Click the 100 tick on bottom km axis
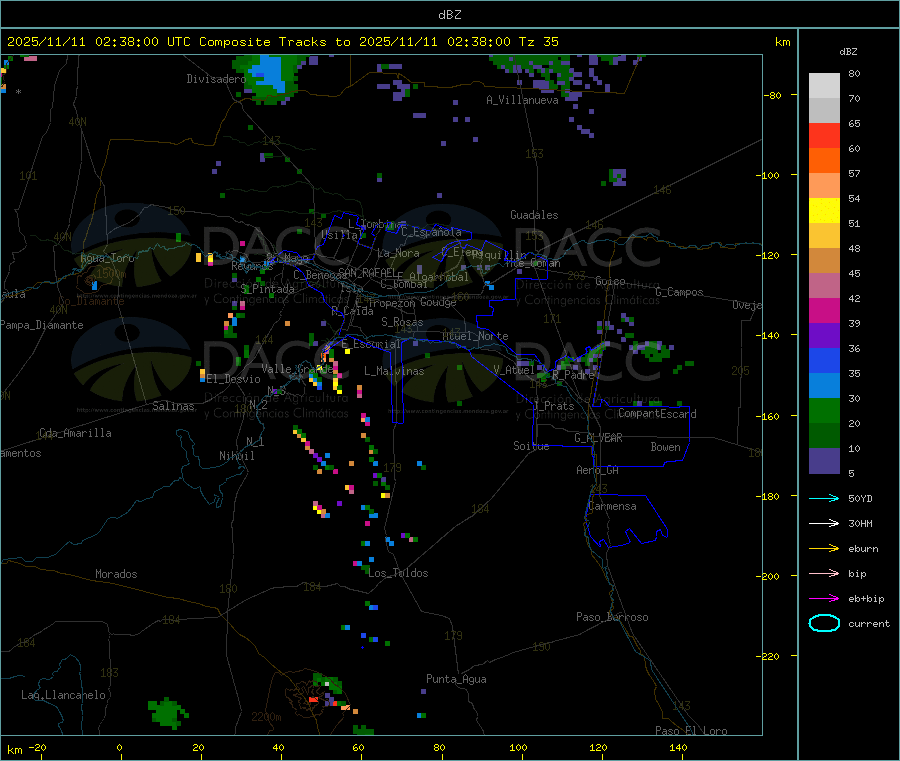Screen dimensions: 900x761 (x=518, y=747)
